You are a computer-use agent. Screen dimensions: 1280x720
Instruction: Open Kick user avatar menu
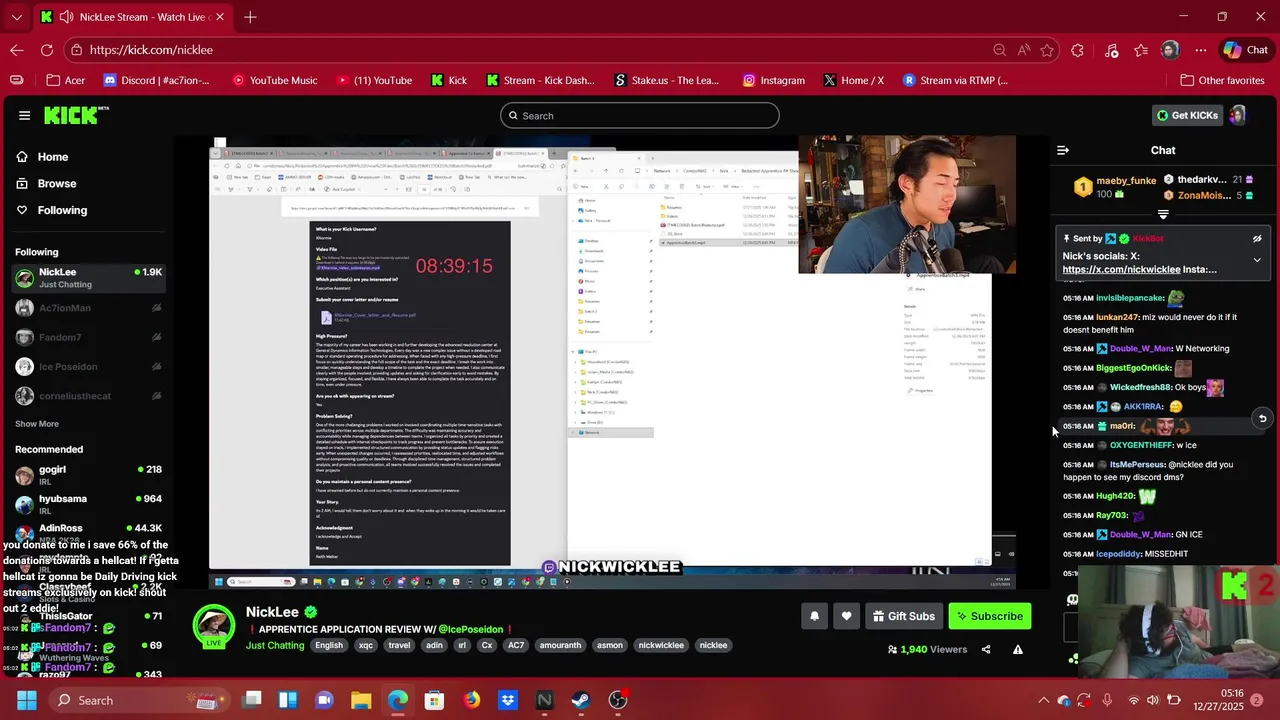(x=1238, y=115)
